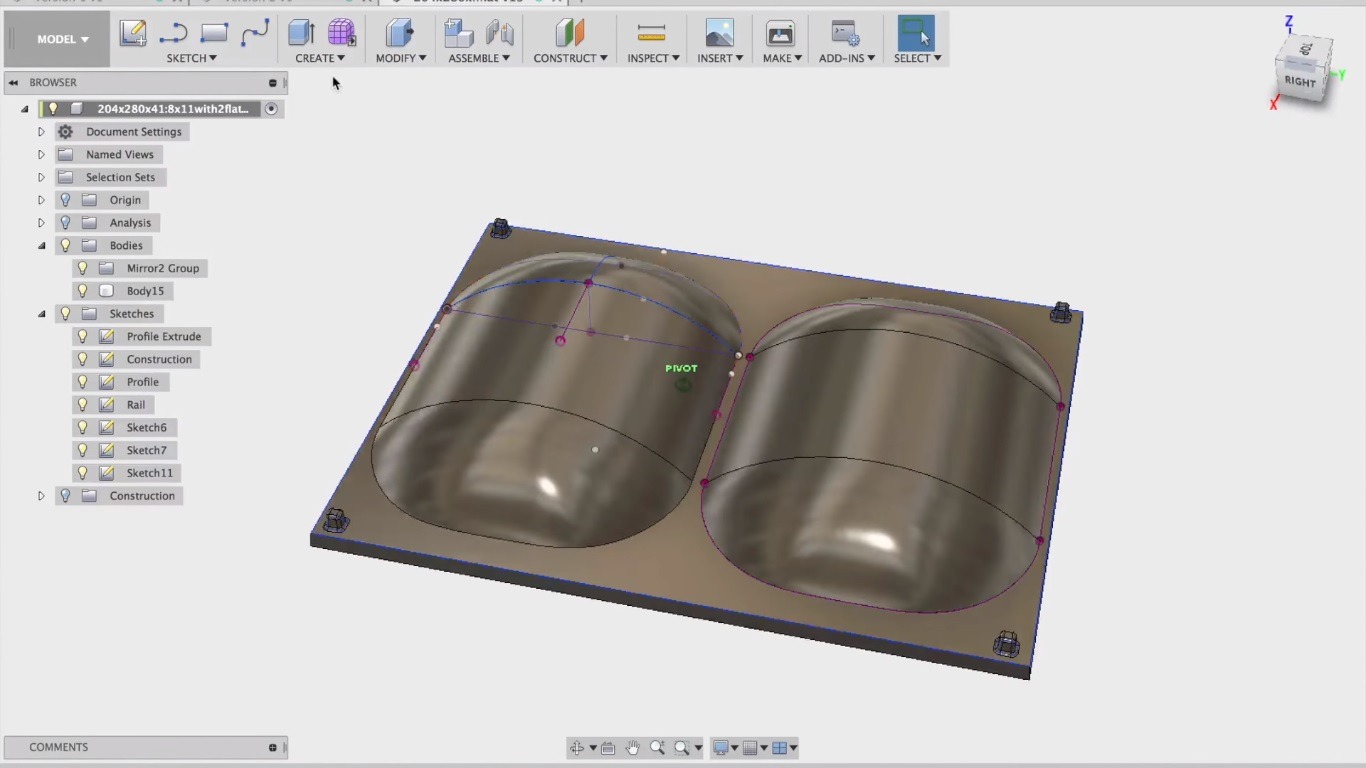This screenshot has width=1366, height=768.
Task: Click the Measure ruler icon
Action: tap(651, 33)
